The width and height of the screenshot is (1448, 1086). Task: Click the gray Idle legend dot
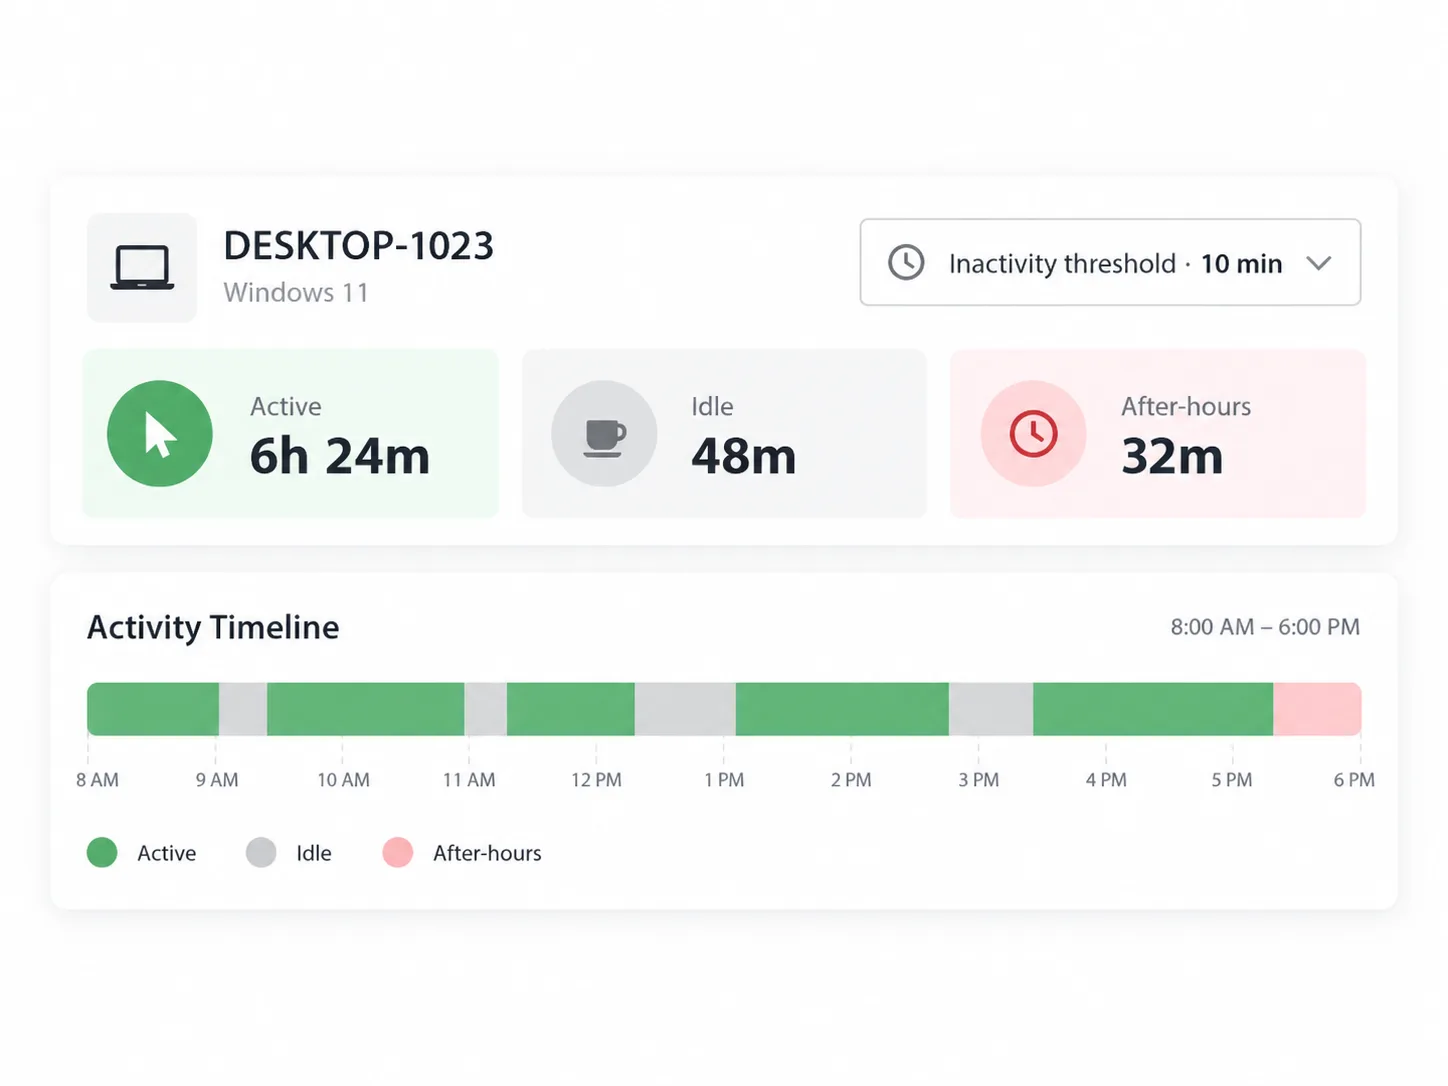tap(261, 853)
